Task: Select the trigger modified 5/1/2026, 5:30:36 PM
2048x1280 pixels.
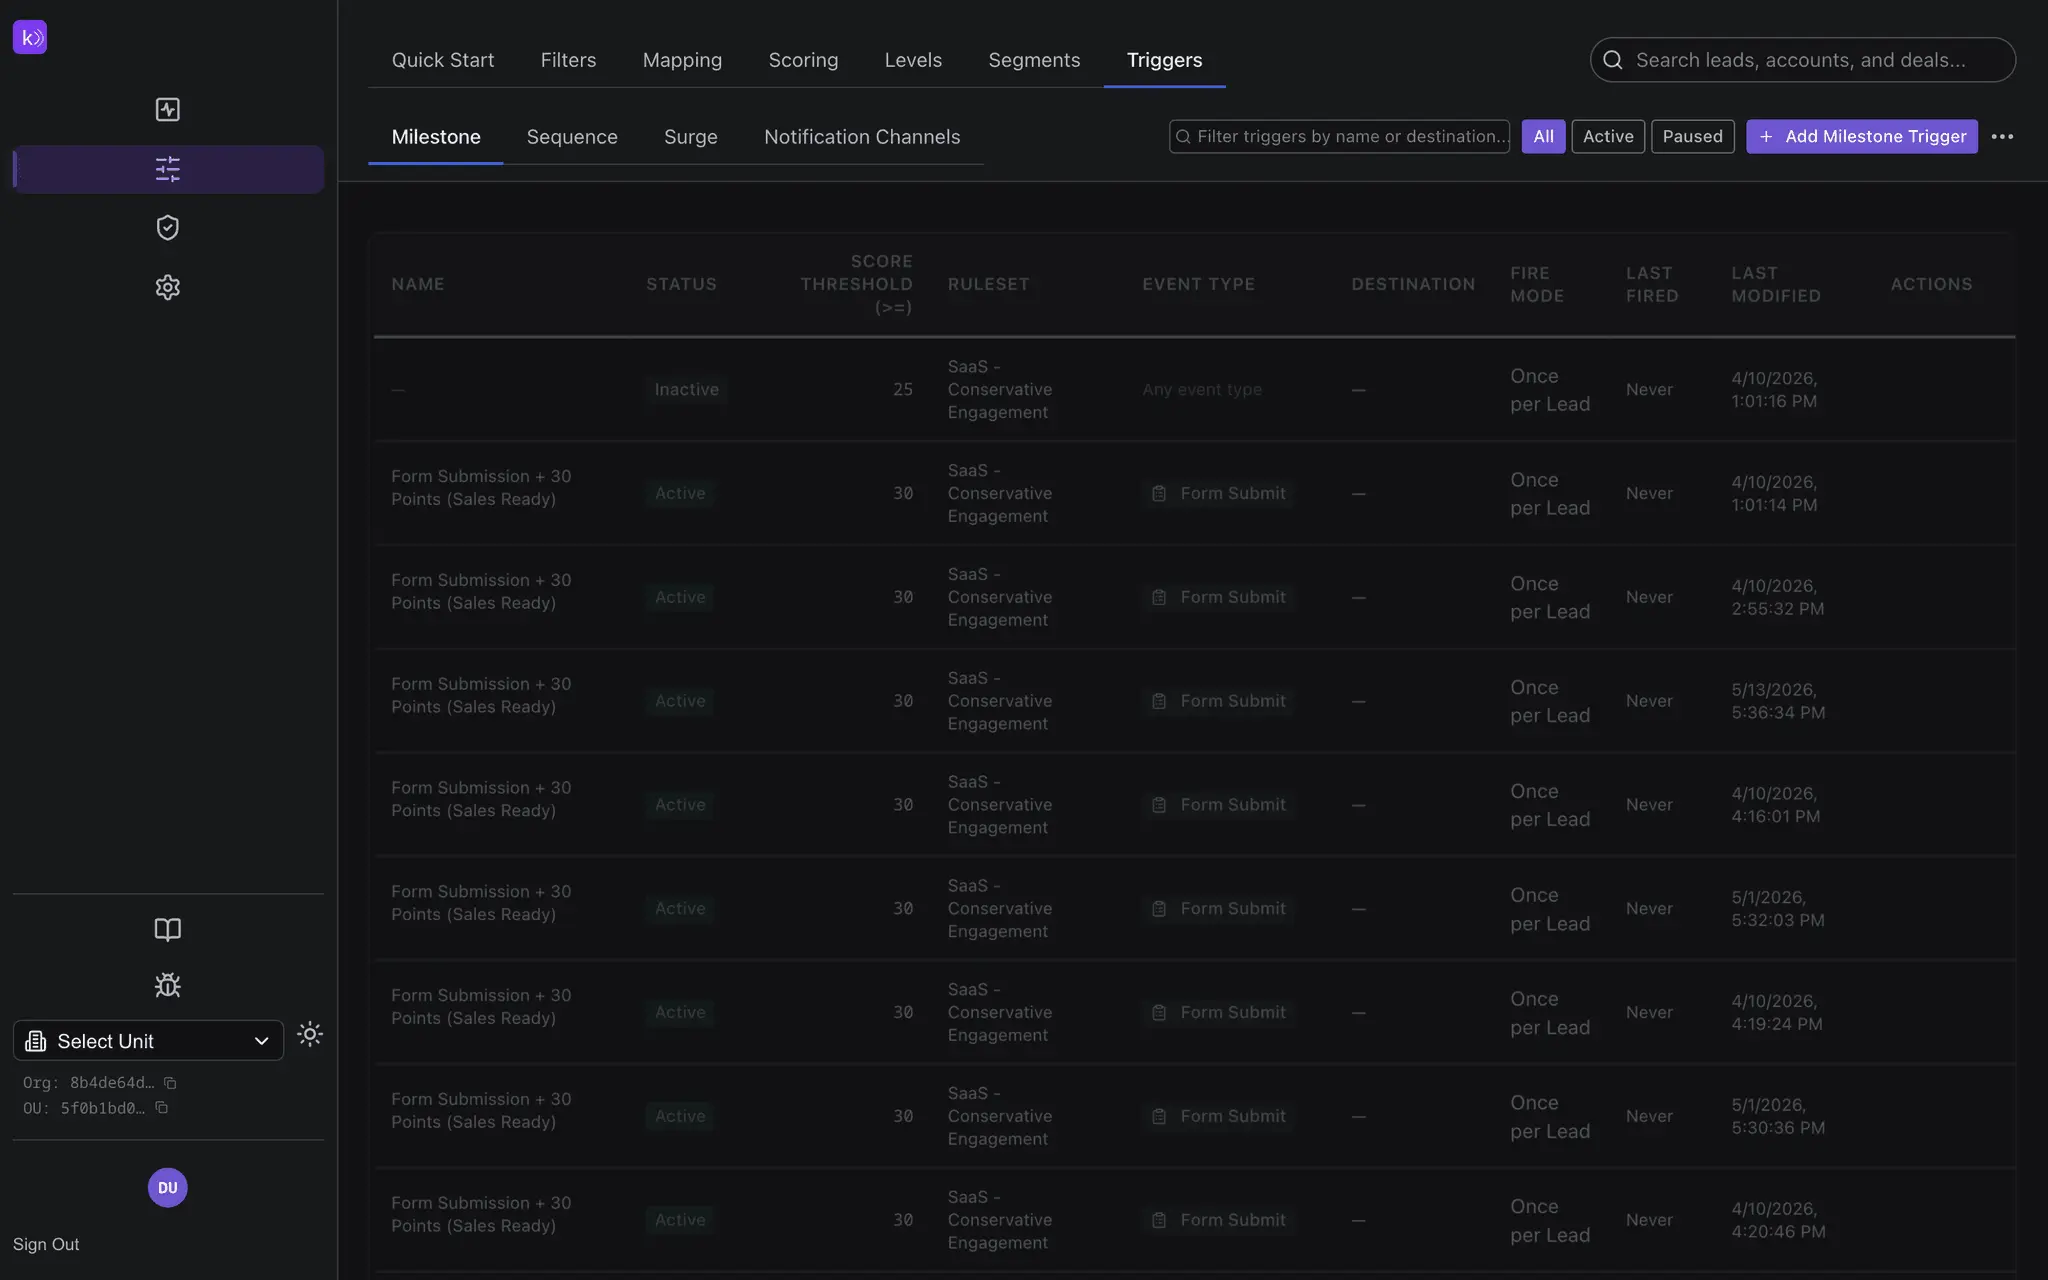Action: [x=1194, y=1116]
